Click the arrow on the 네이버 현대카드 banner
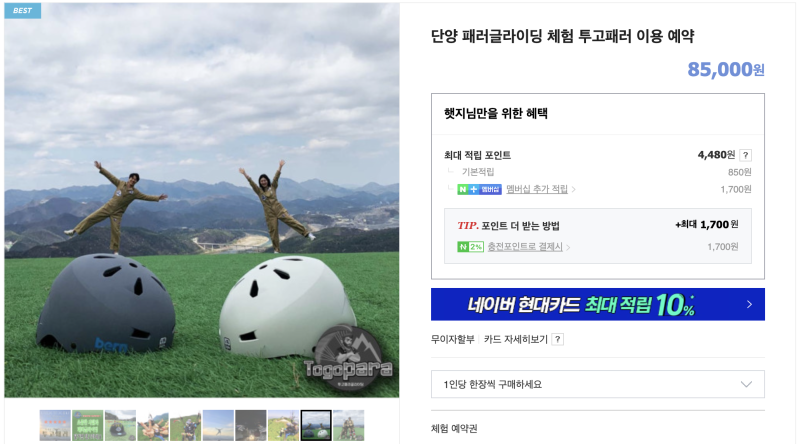800x444 pixels. point(749,305)
